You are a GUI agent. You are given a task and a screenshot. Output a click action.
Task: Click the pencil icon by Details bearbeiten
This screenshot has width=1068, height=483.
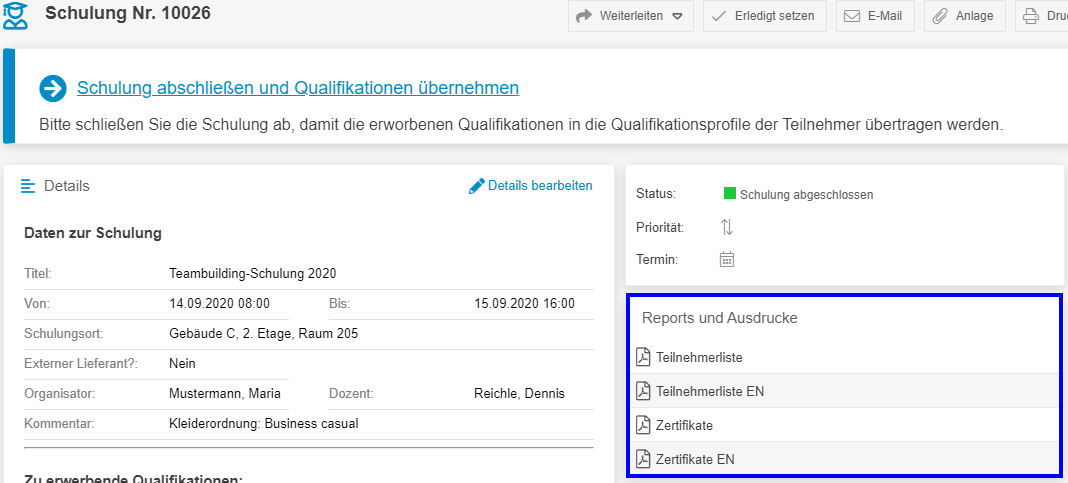[x=477, y=186]
